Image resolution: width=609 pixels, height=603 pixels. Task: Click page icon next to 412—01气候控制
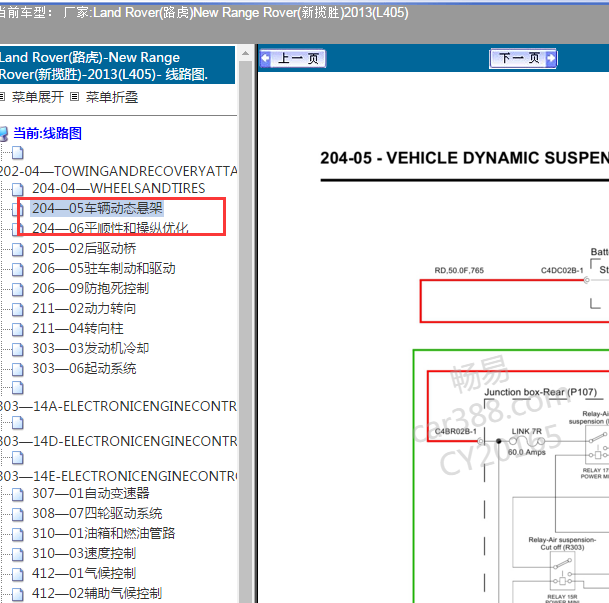17,574
